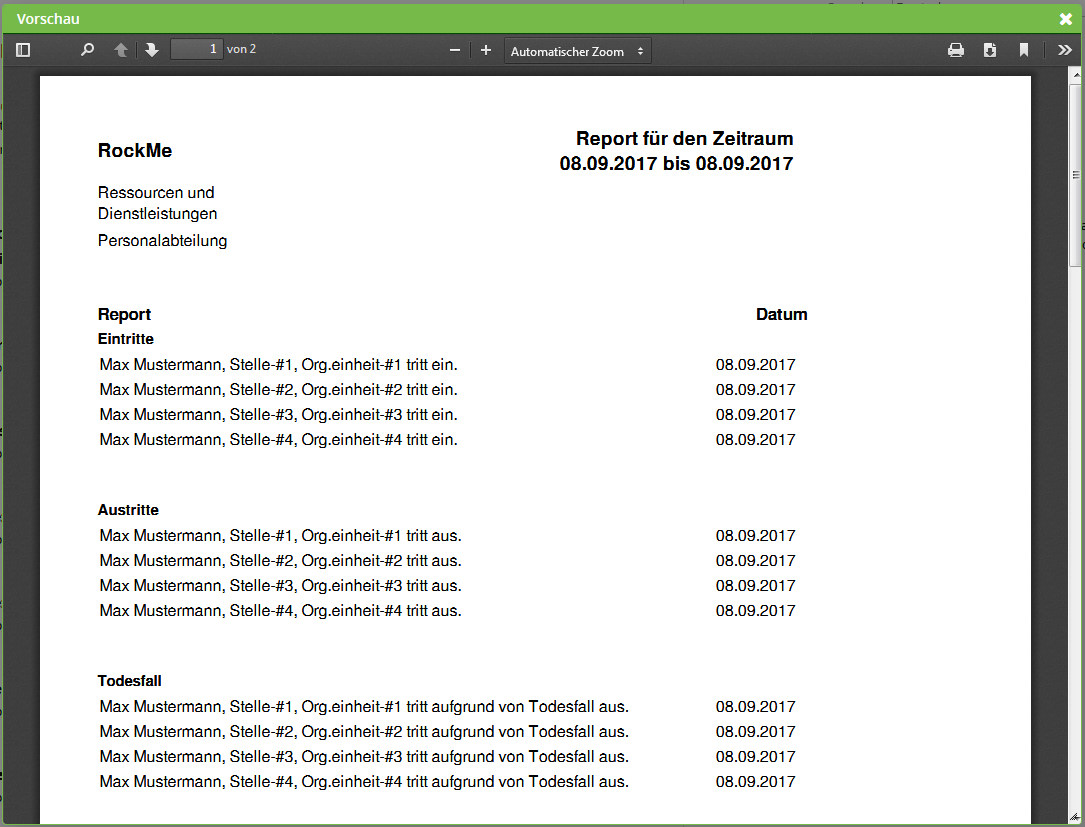Click the Datum column header
The height and width of the screenshot is (827, 1085).
point(781,314)
